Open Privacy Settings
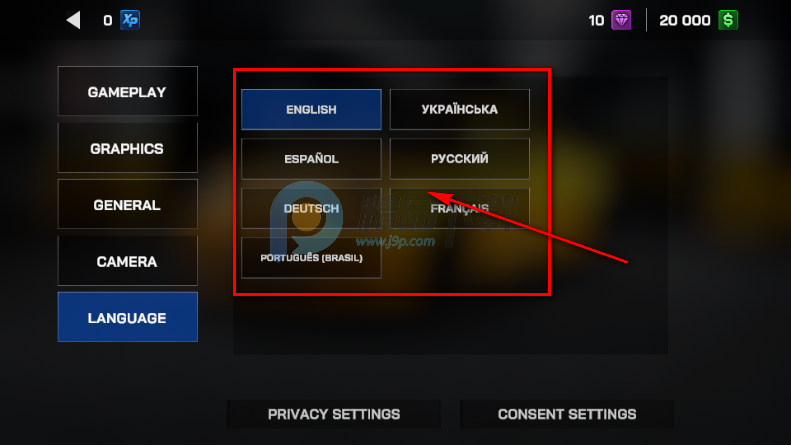791x445 pixels. pyautogui.click(x=334, y=414)
